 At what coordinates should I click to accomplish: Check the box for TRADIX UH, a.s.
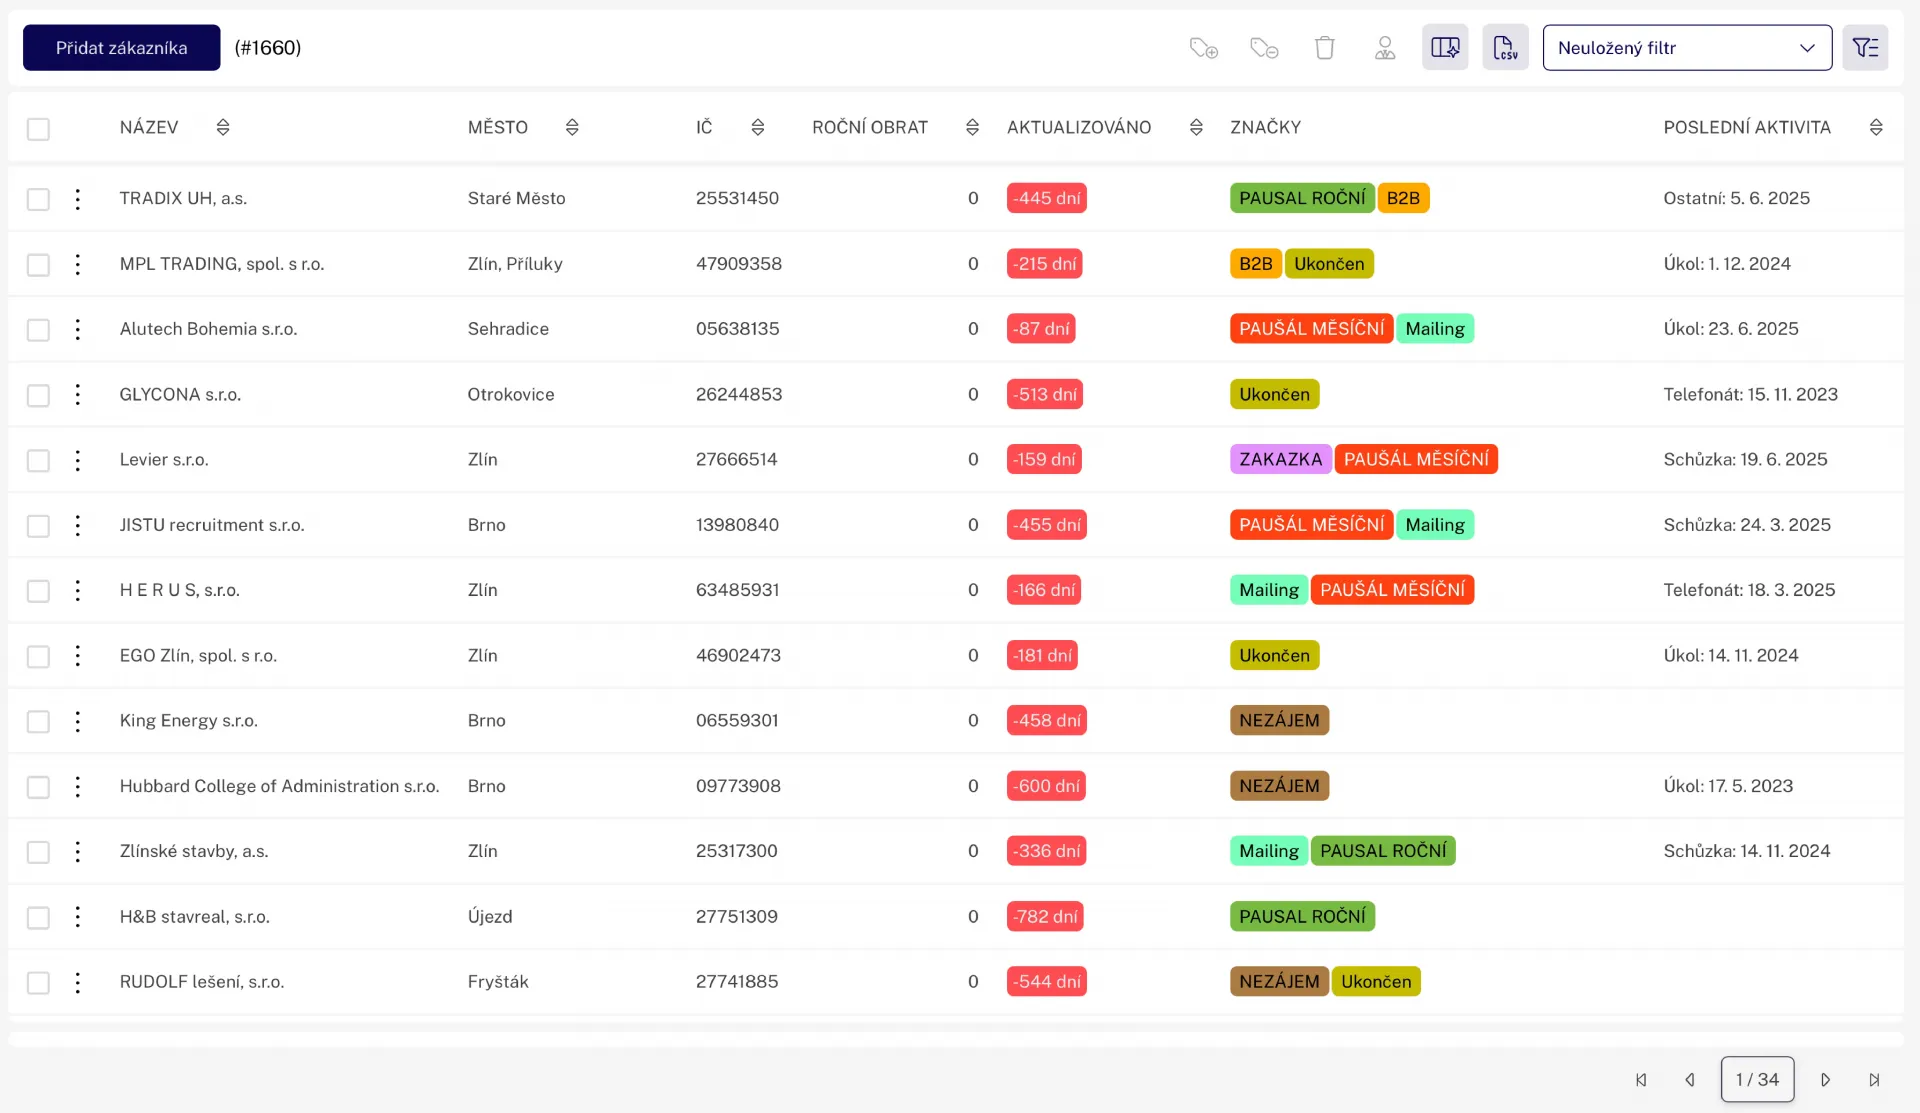[x=38, y=199]
